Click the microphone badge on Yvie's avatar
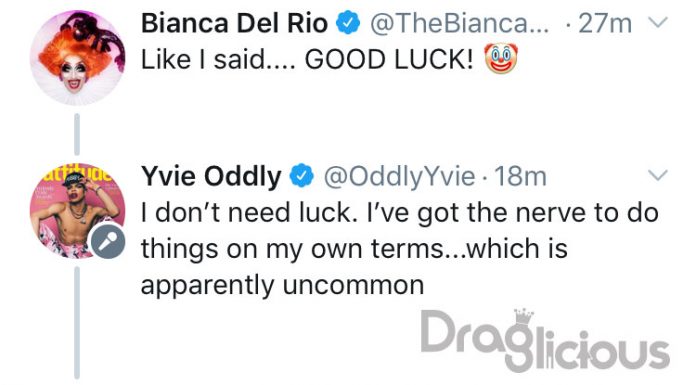Image resolution: width=696 pixels, height=385 pixels. [108, 242]
